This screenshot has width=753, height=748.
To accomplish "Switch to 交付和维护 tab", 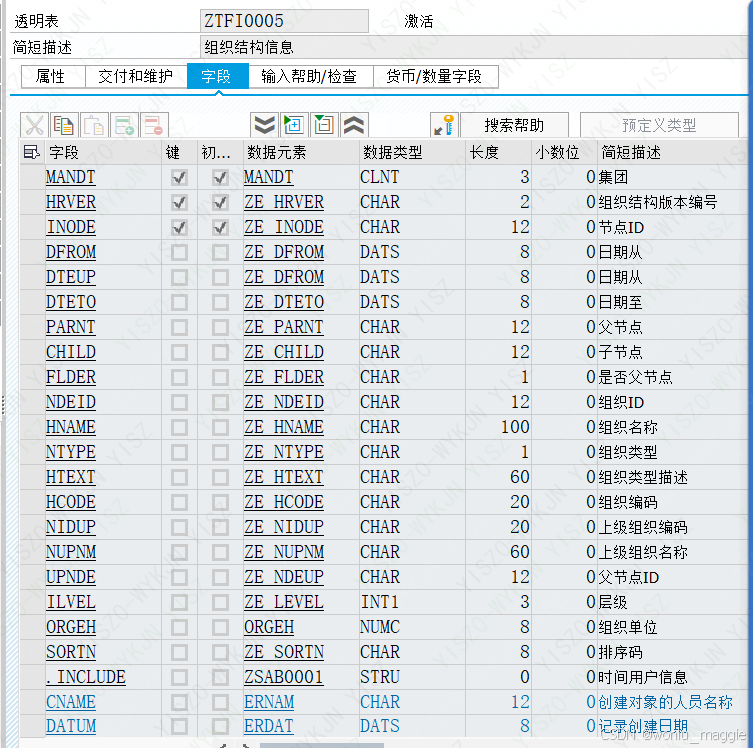I will coord(136,77).
